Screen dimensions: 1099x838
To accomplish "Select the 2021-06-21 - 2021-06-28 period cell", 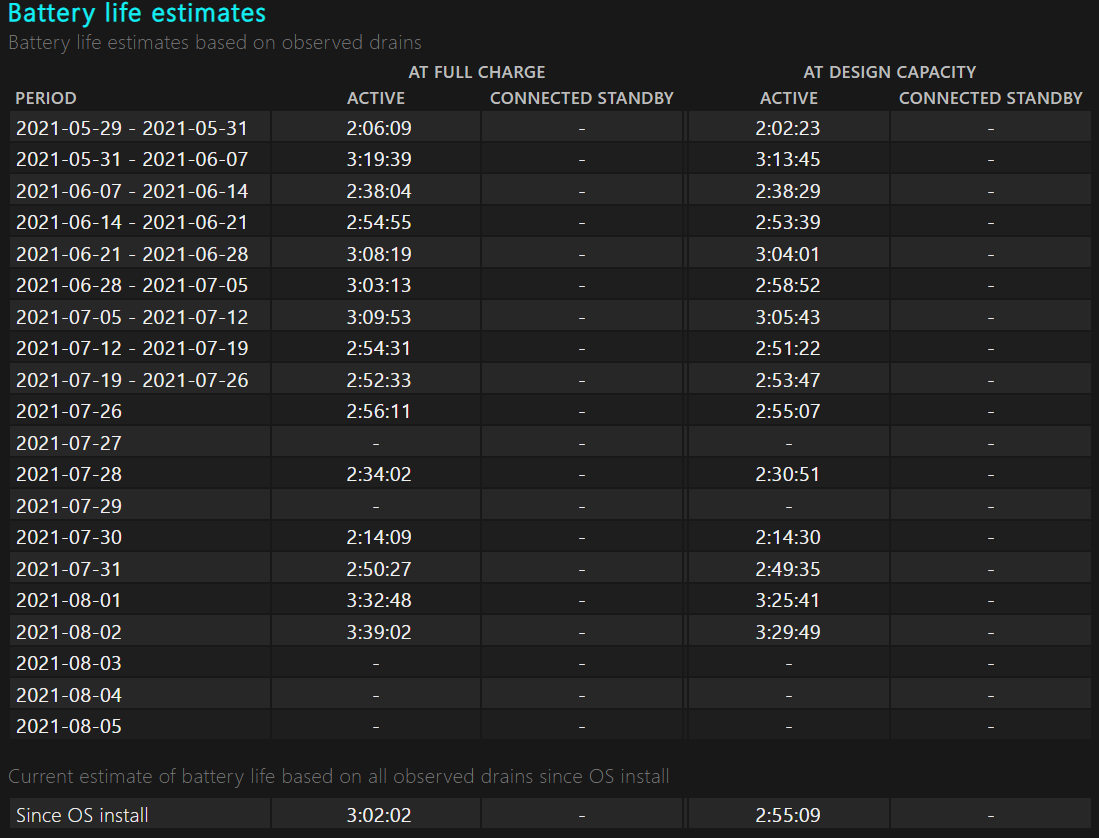I will 132,254.
